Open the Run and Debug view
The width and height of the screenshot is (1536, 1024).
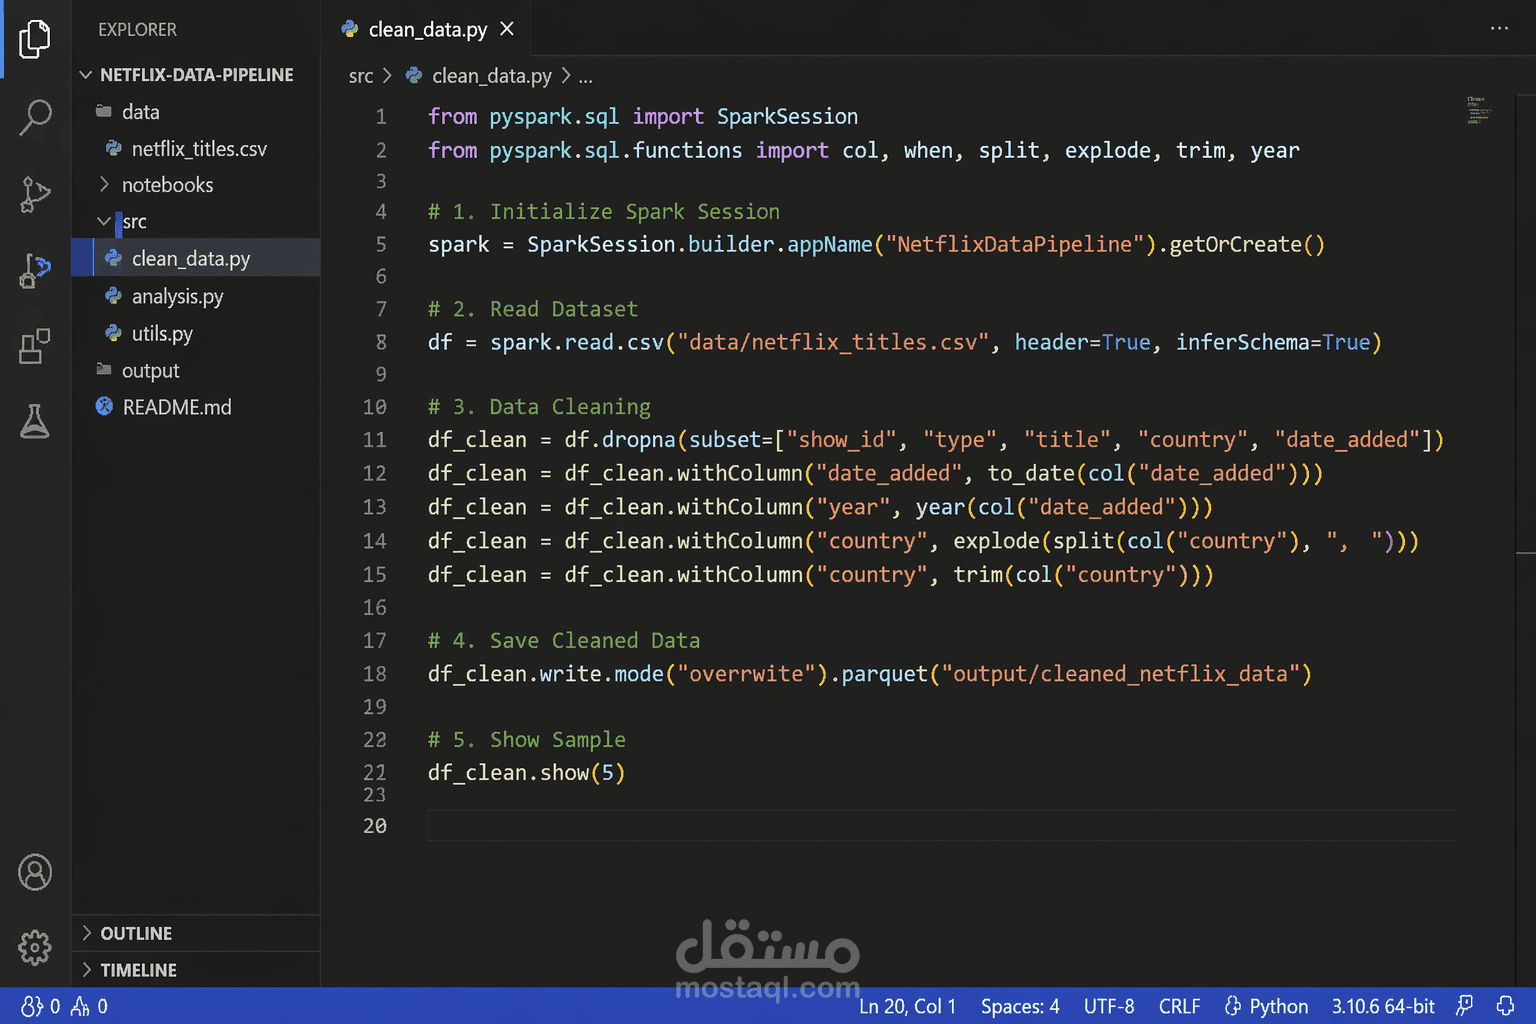click(x=35, y=270)
